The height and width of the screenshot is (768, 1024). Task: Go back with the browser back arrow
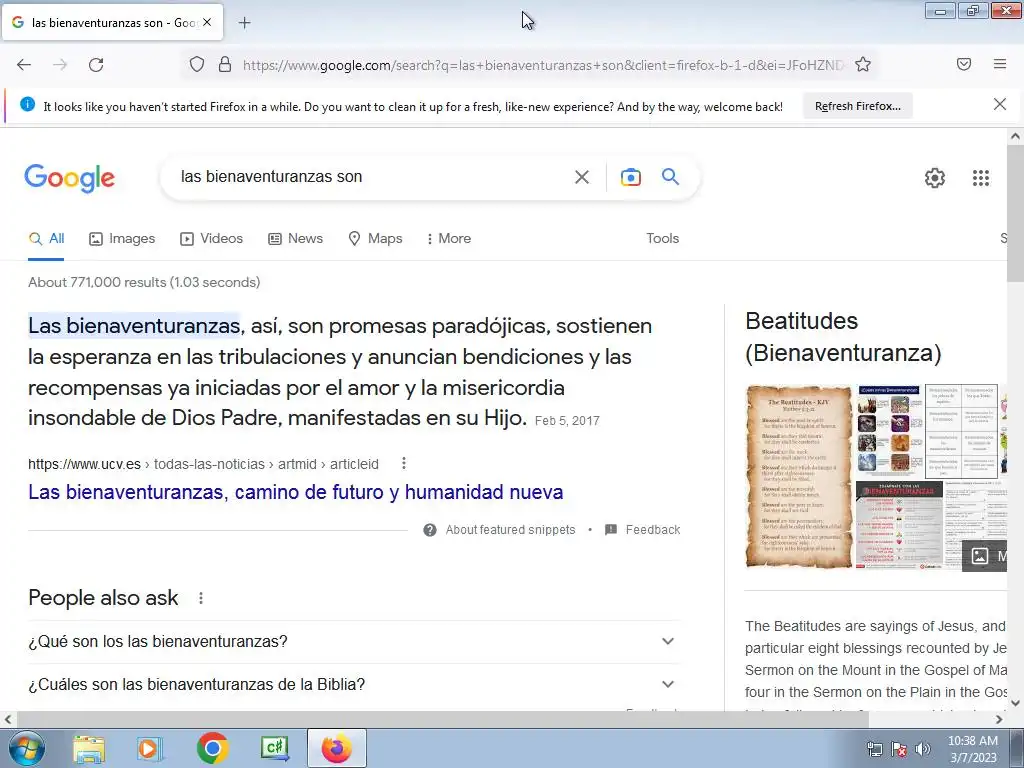tap(24, 65)
